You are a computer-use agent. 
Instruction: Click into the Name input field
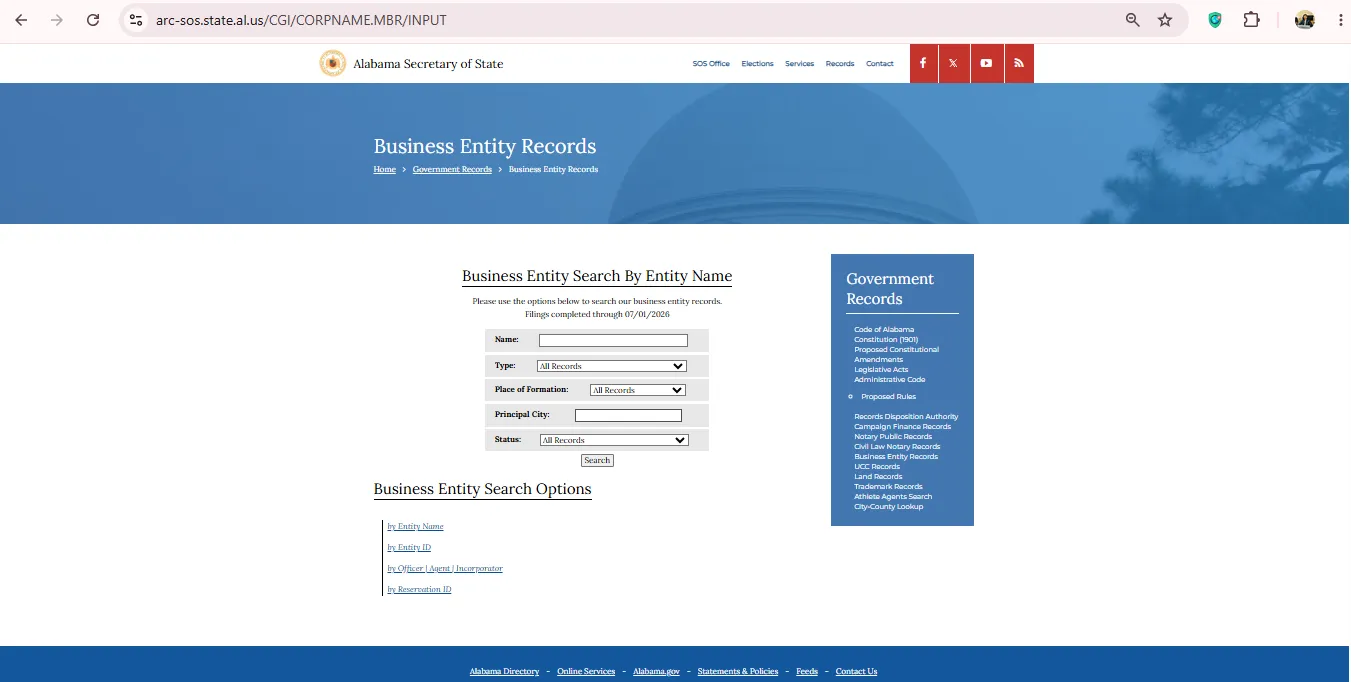click(613, 340)
